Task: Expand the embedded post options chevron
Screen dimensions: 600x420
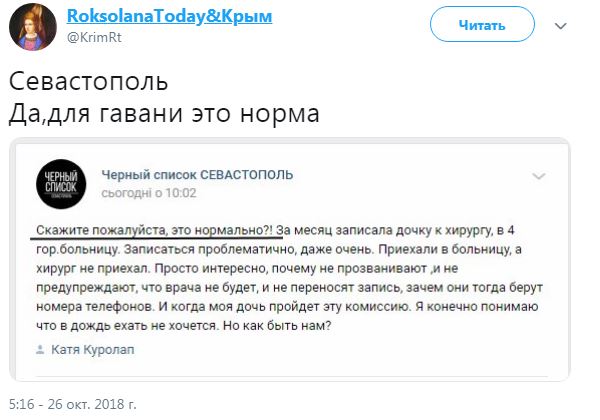Action: [539, 176]
